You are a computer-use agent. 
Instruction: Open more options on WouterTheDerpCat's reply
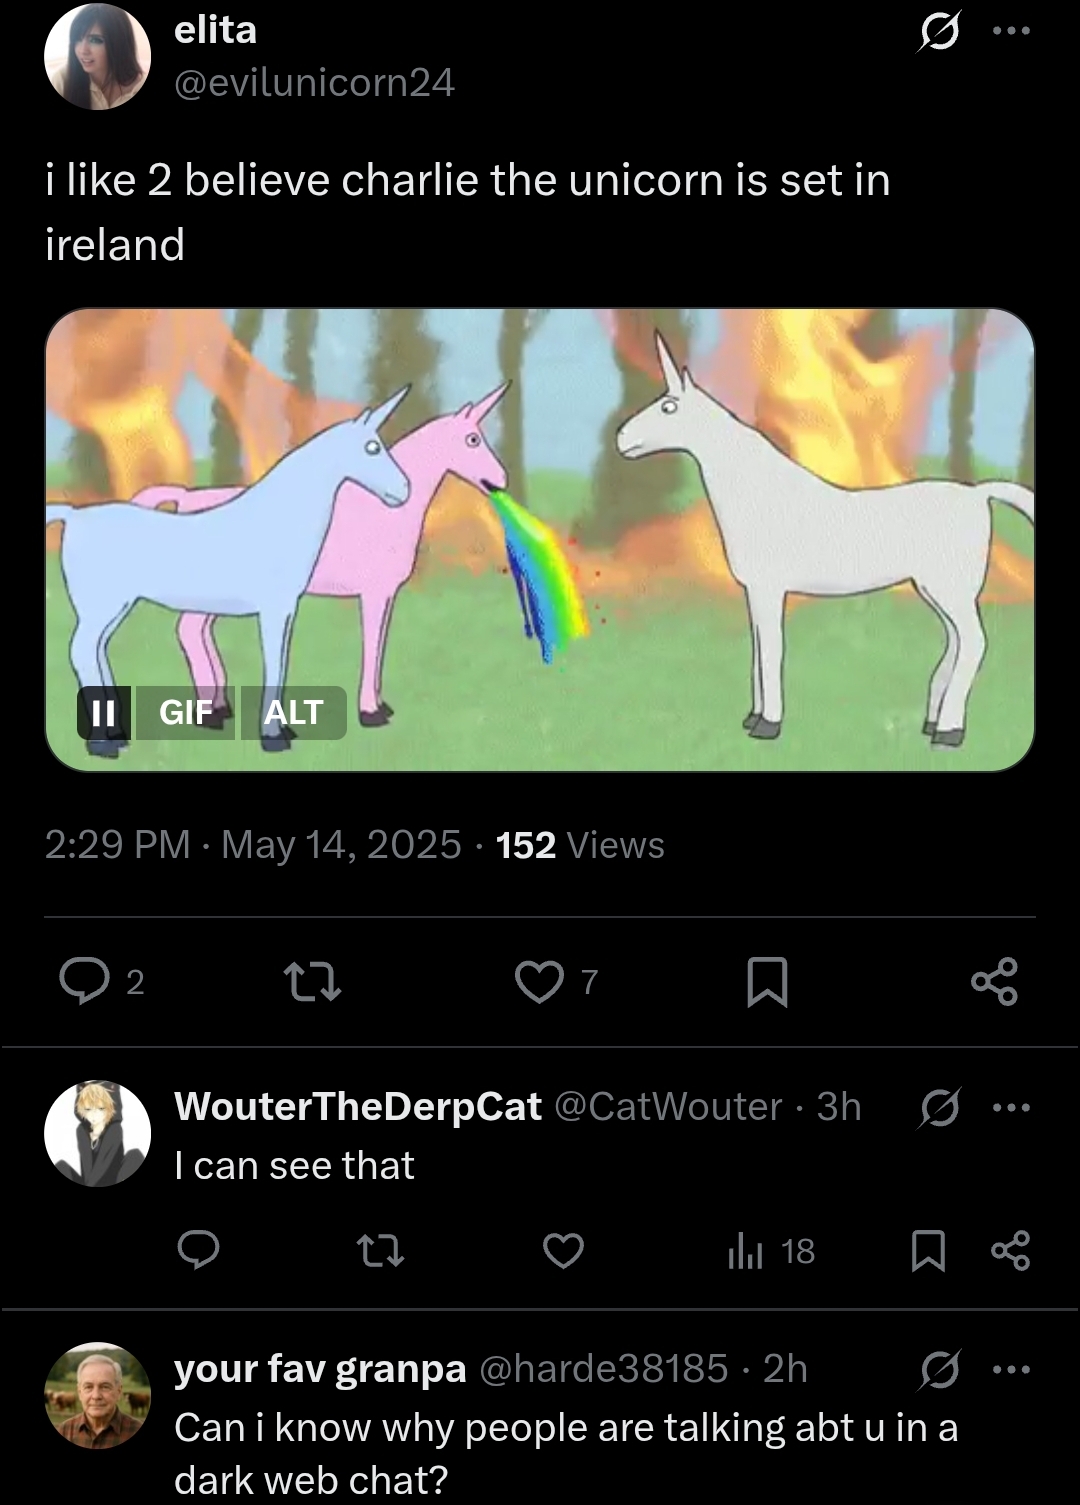[x=1011, y=1107]
